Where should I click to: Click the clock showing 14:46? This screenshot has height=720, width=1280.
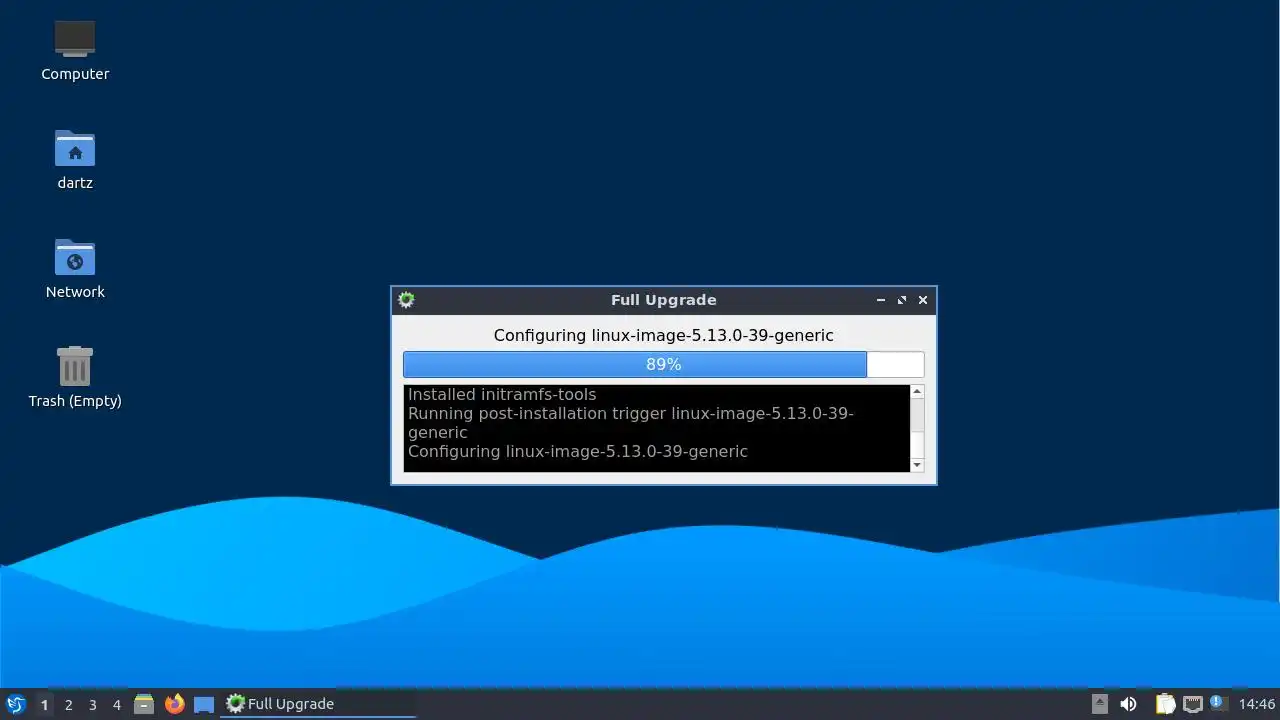[1257, 704]
